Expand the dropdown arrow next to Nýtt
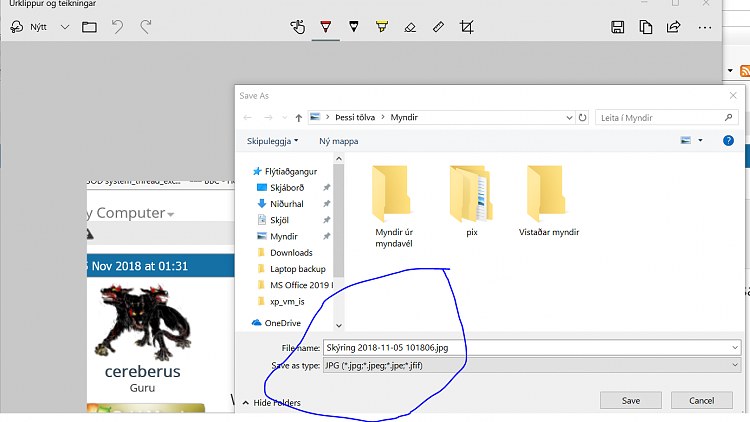Screen dimensions: 750x422 (x=65, y=27)
